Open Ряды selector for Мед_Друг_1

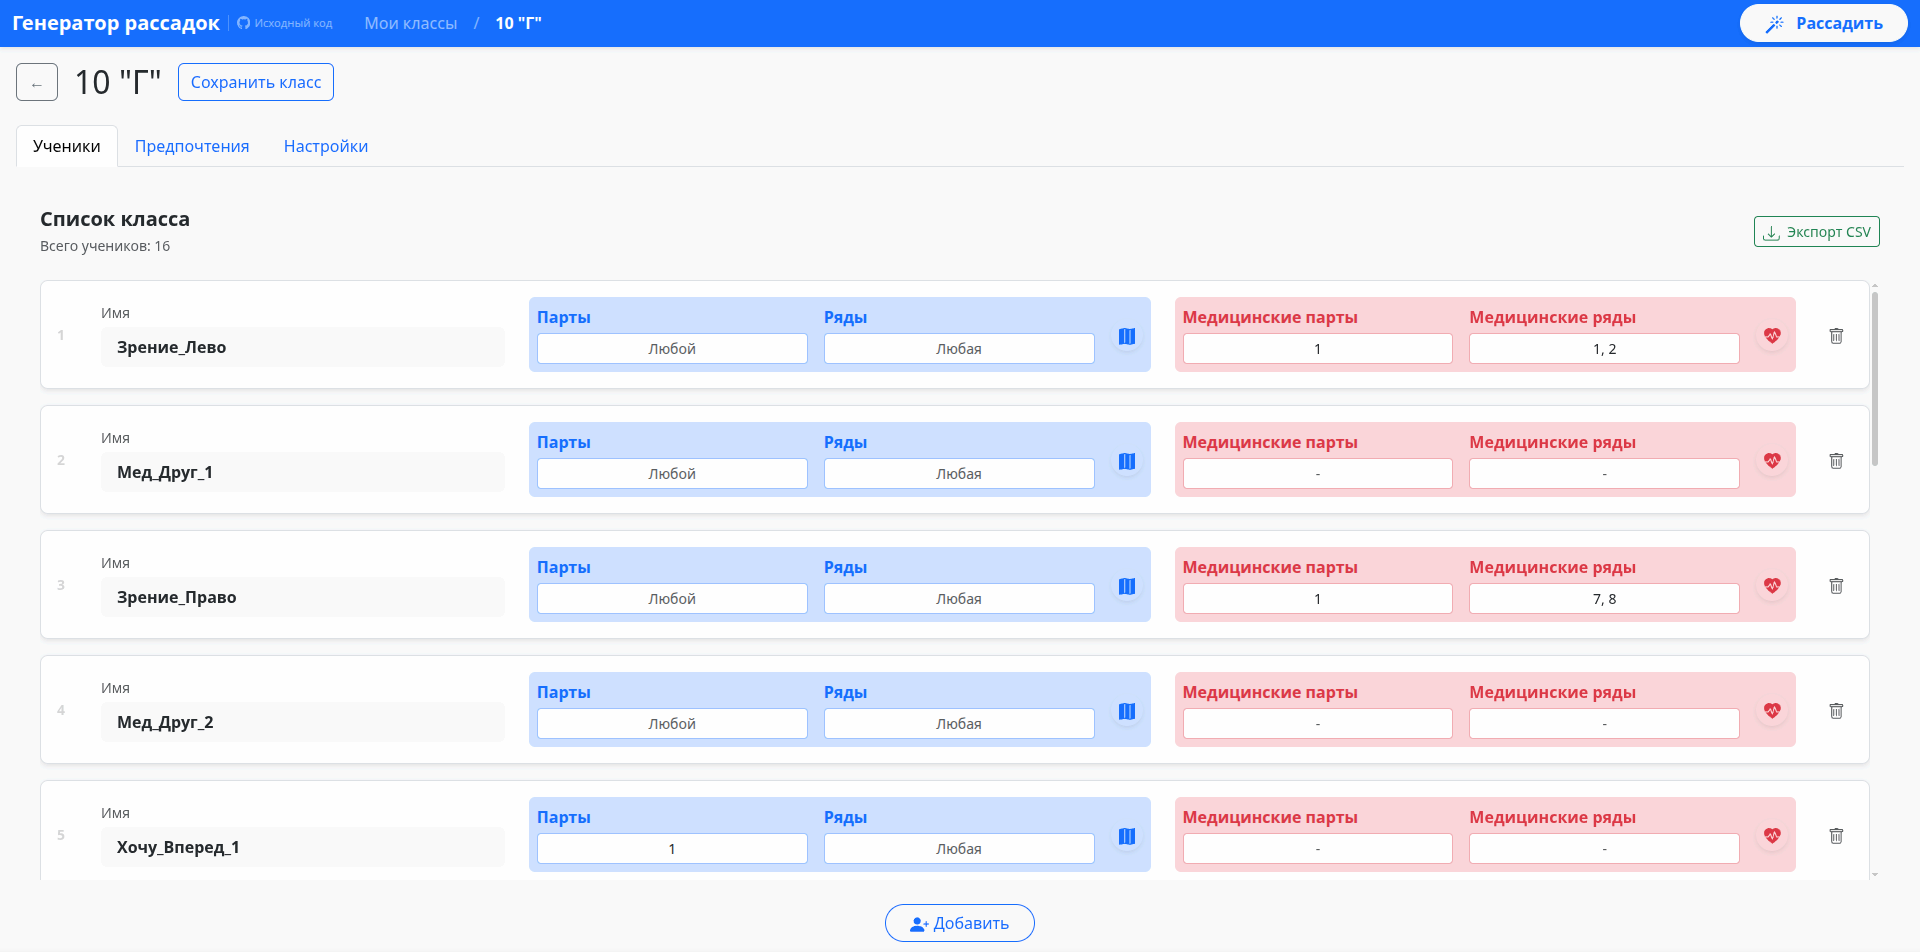pos(958,474)
